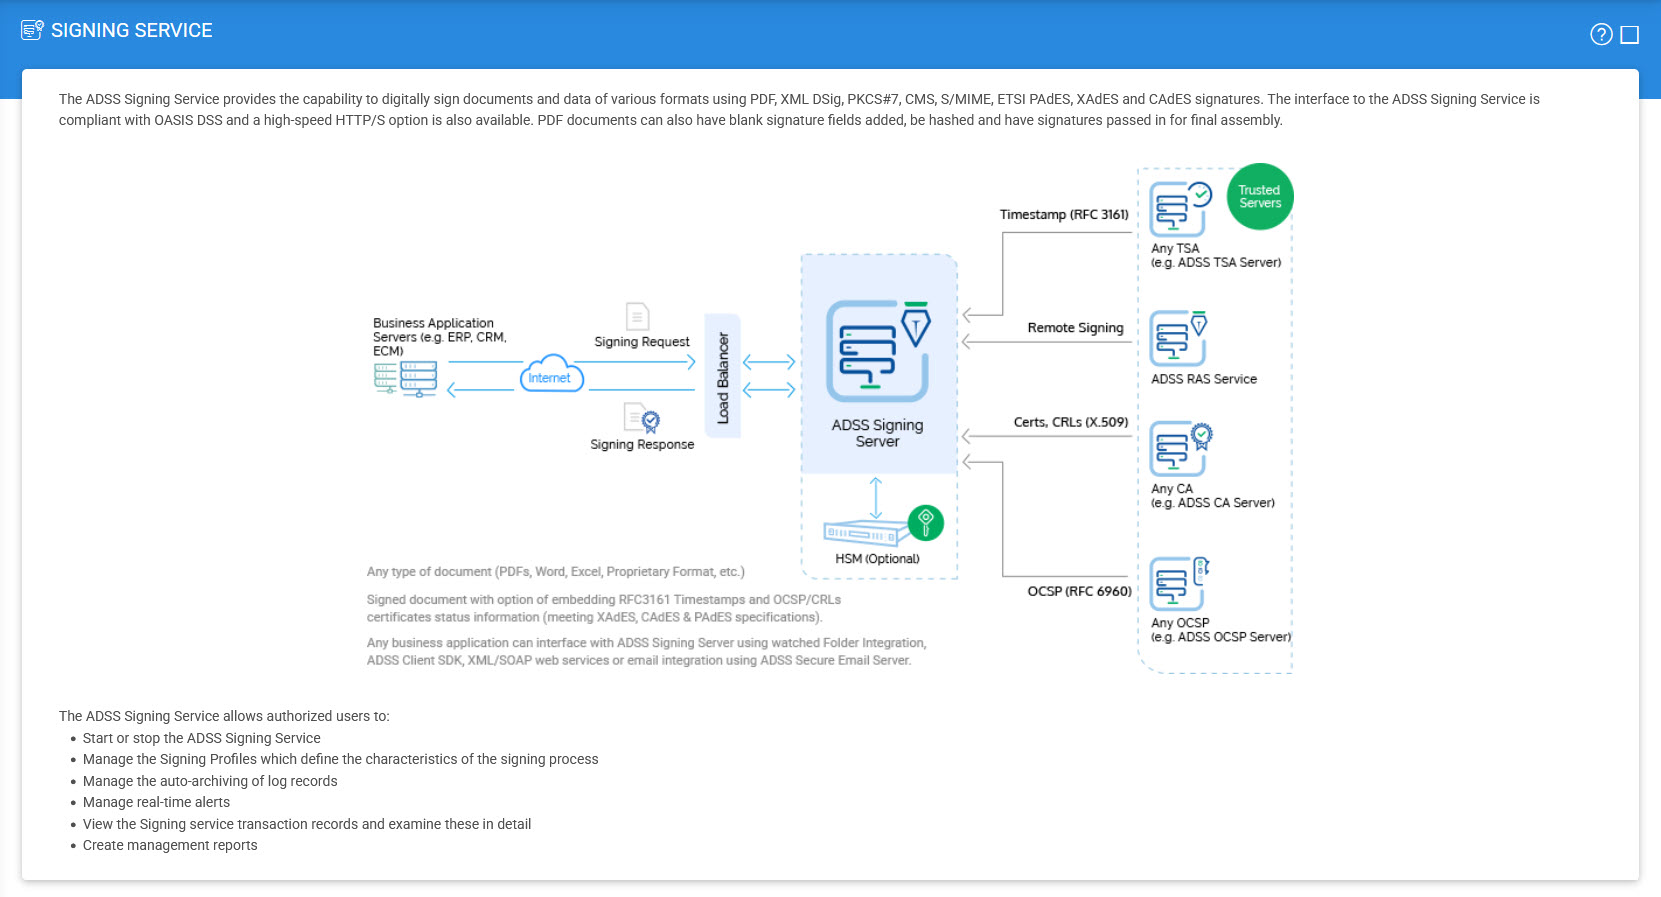Open the help question mark icon
This screenshot has width=1661, height=897.
1601,35
